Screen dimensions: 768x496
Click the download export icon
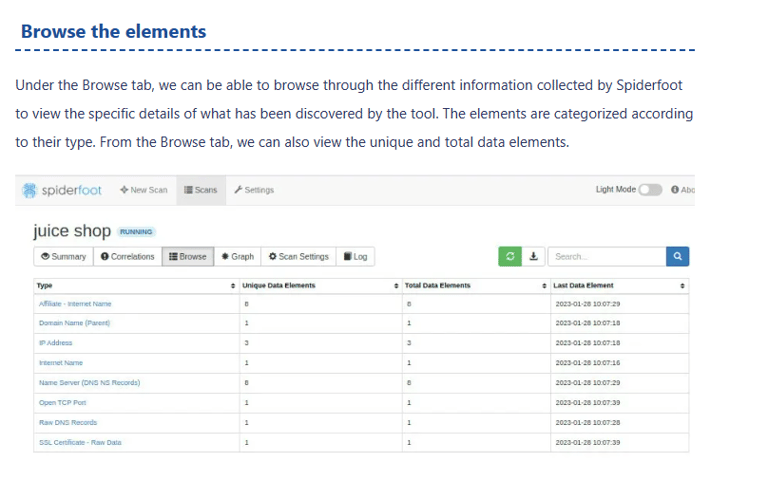coord(533,257)
